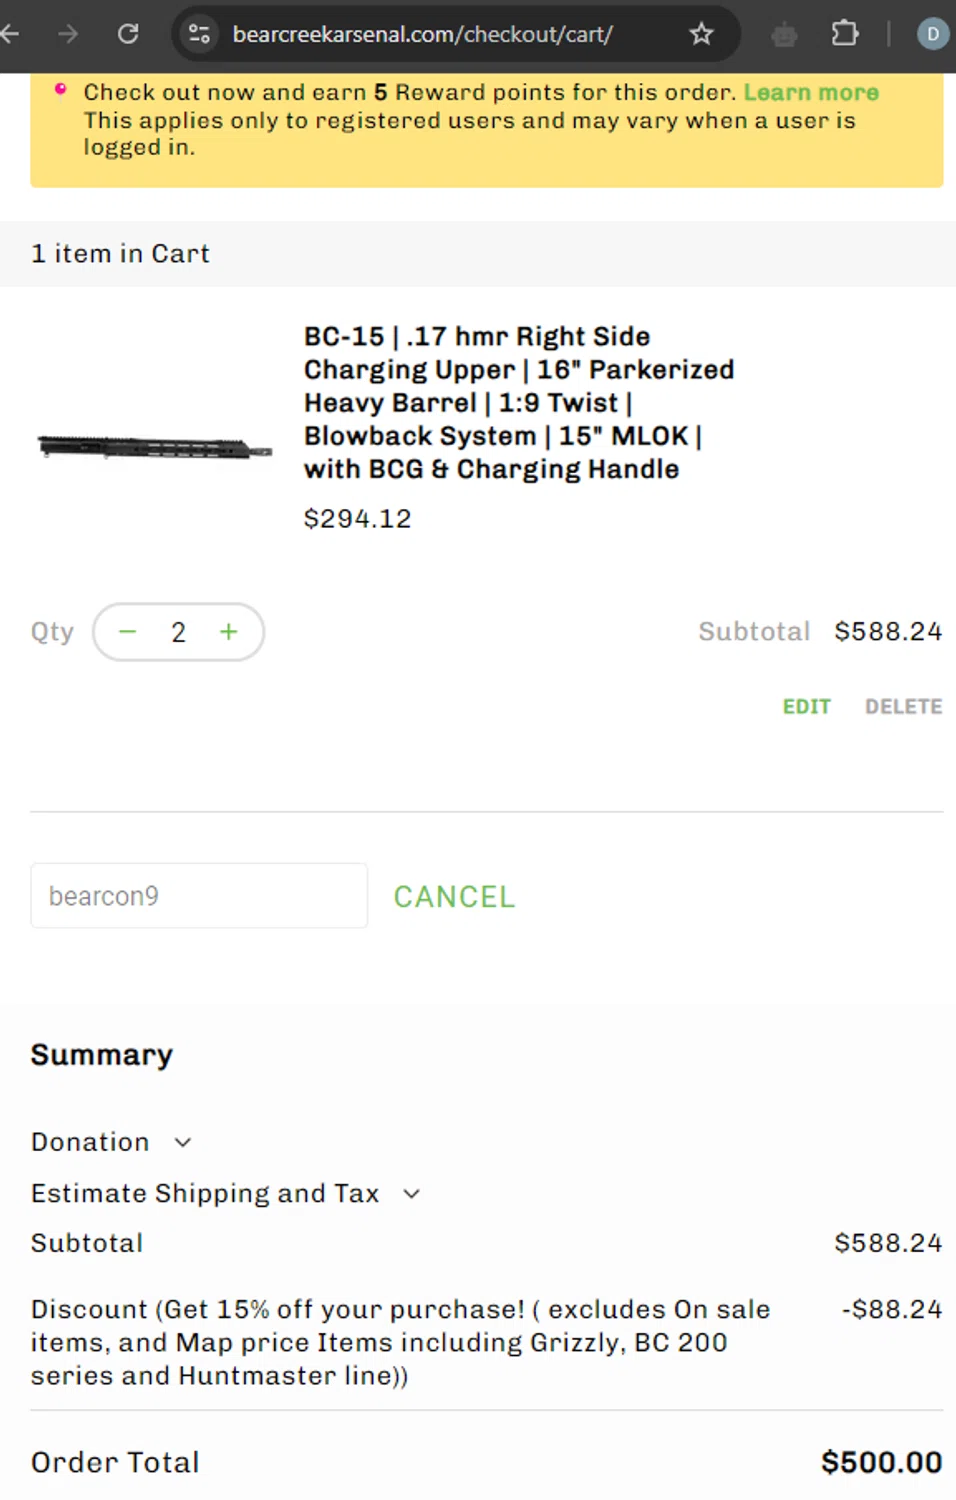Click the browser back arrow

pyautogui.click(x=10, y=34)
